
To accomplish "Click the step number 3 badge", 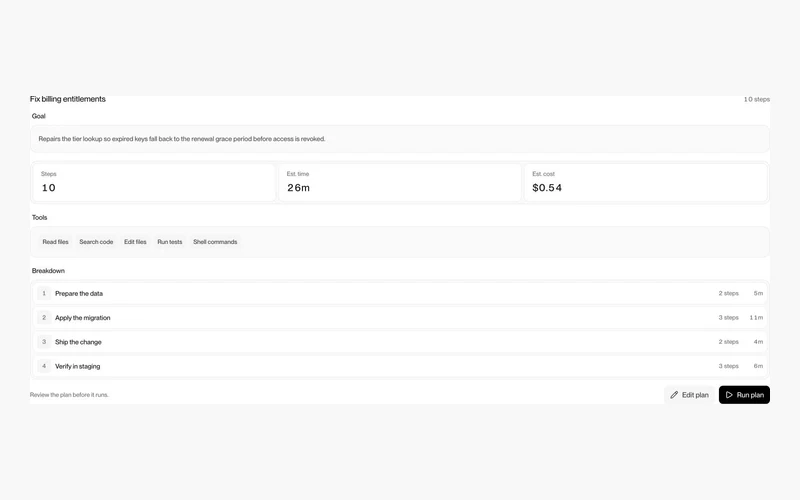I will (44, 342).
